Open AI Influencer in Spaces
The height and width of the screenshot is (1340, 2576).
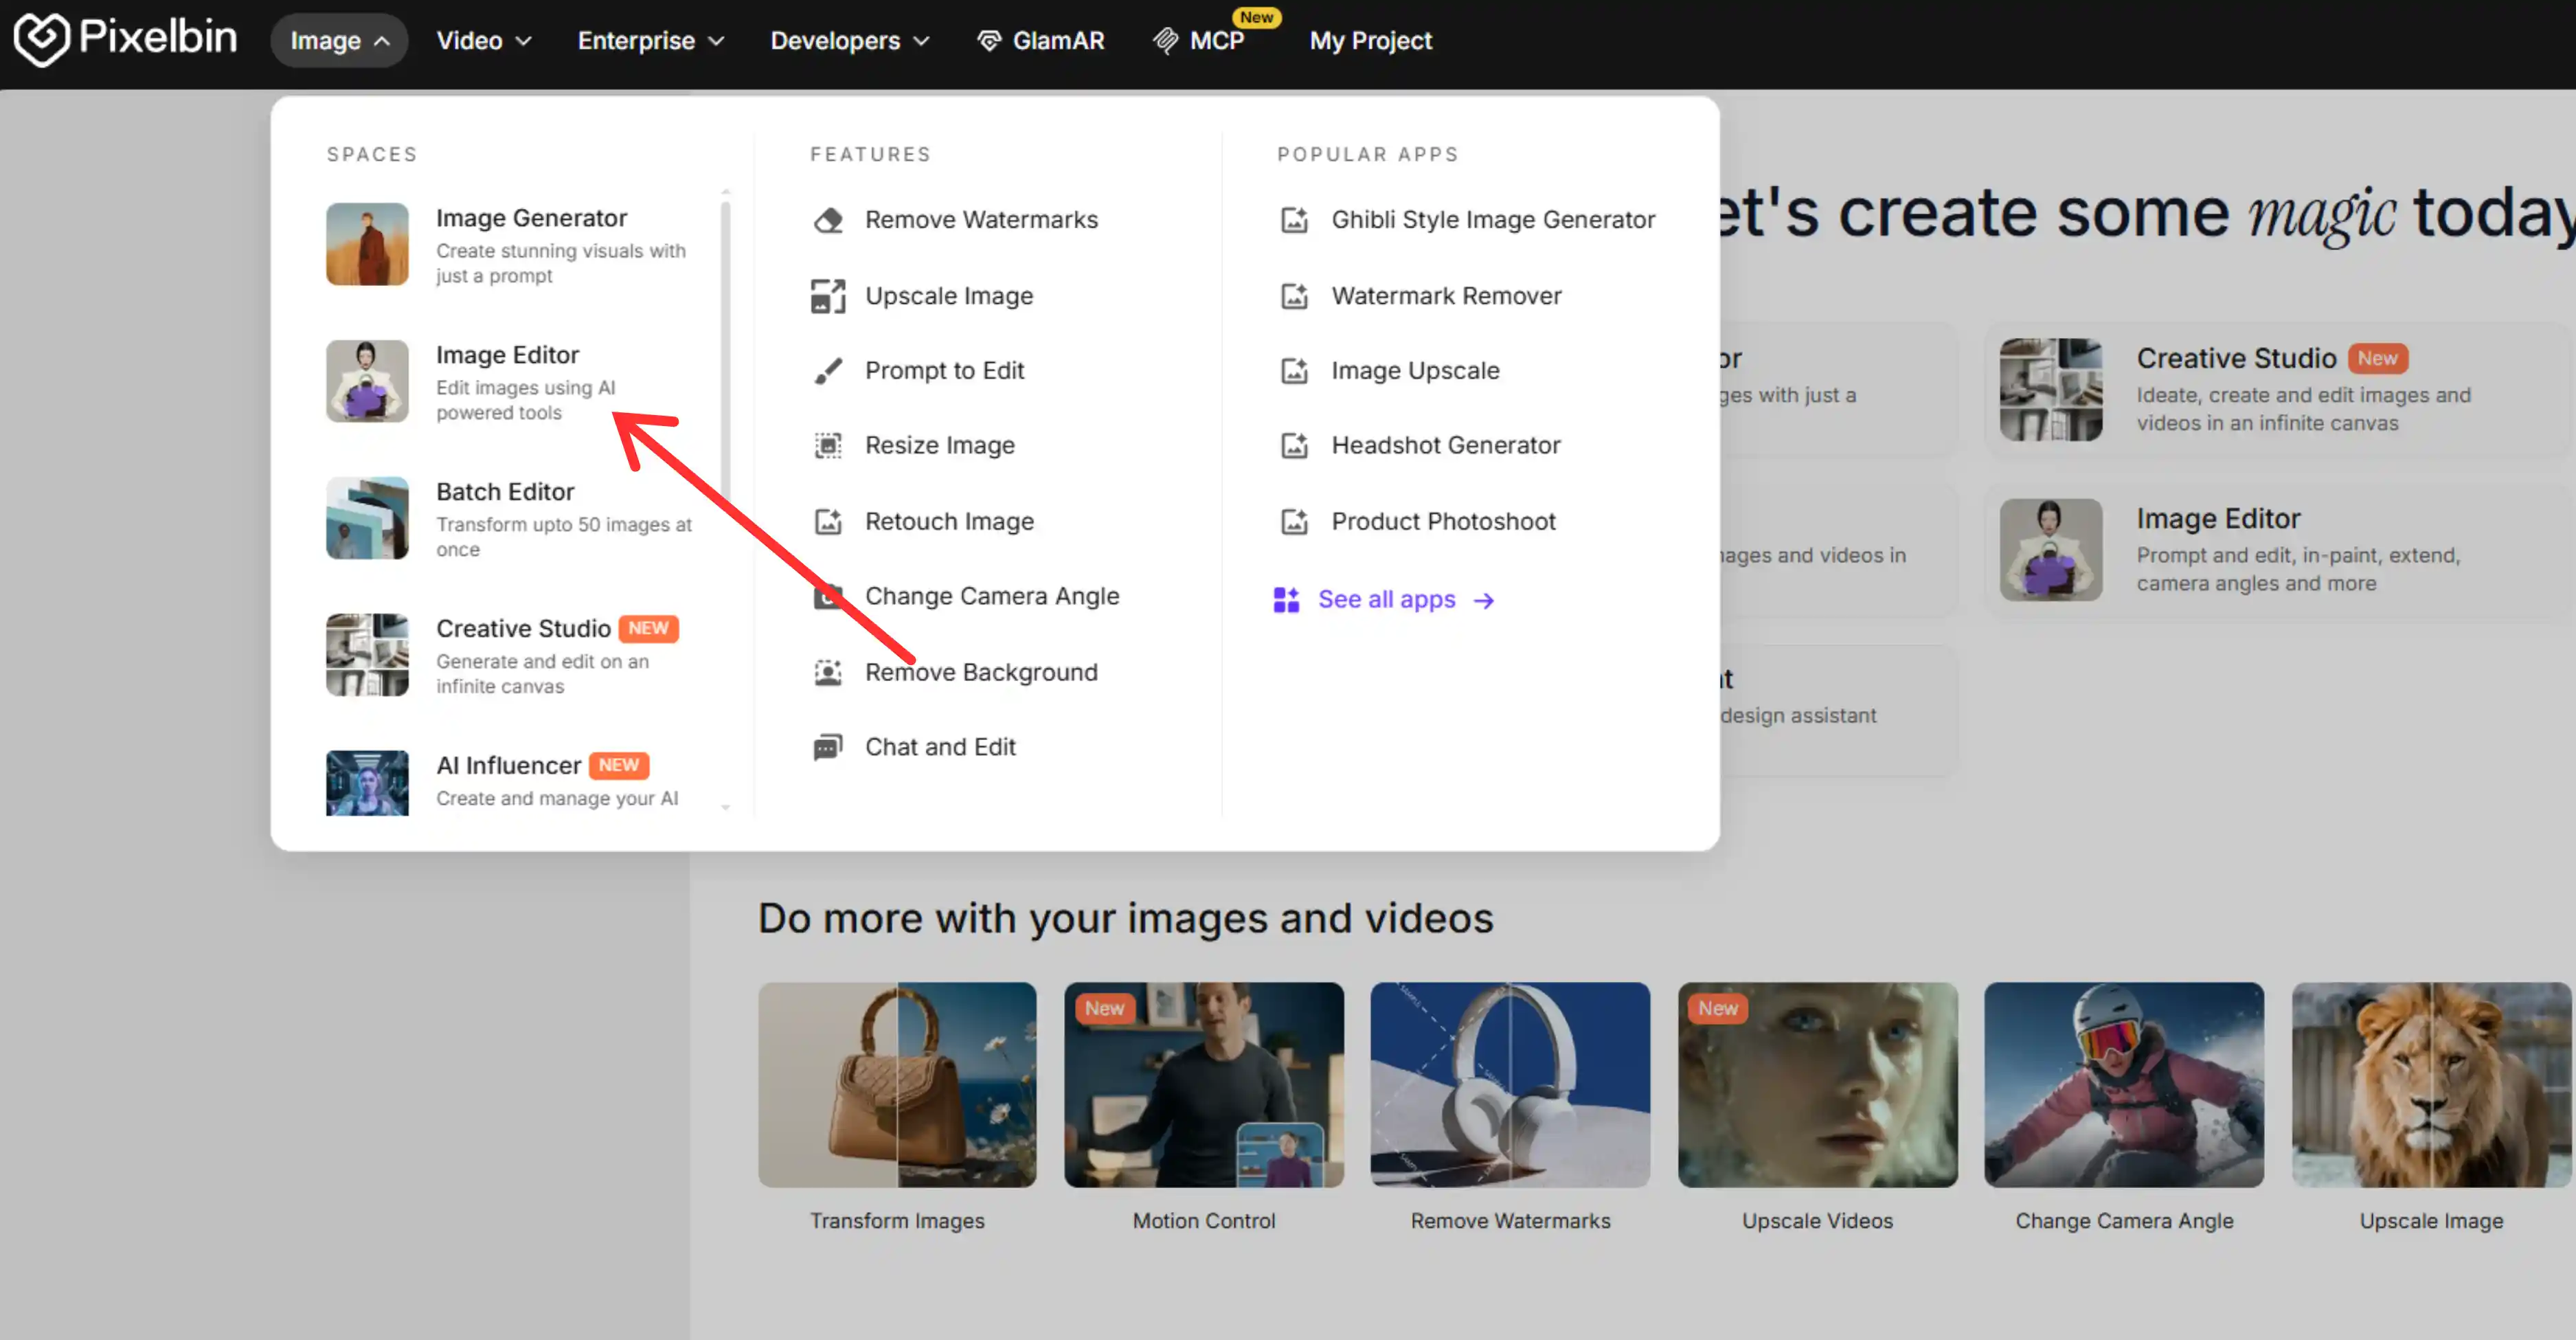tap(510, 781)
